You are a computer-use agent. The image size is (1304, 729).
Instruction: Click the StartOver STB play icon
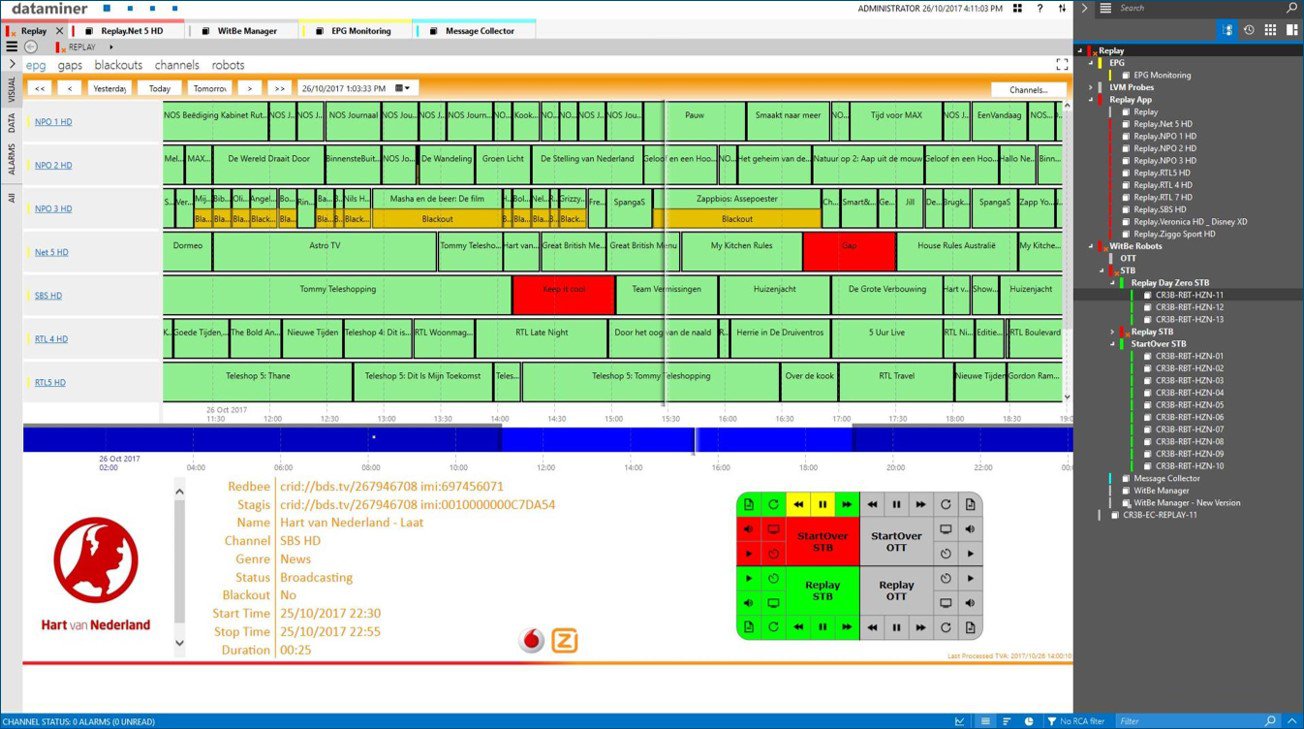[x=749, y=554]
